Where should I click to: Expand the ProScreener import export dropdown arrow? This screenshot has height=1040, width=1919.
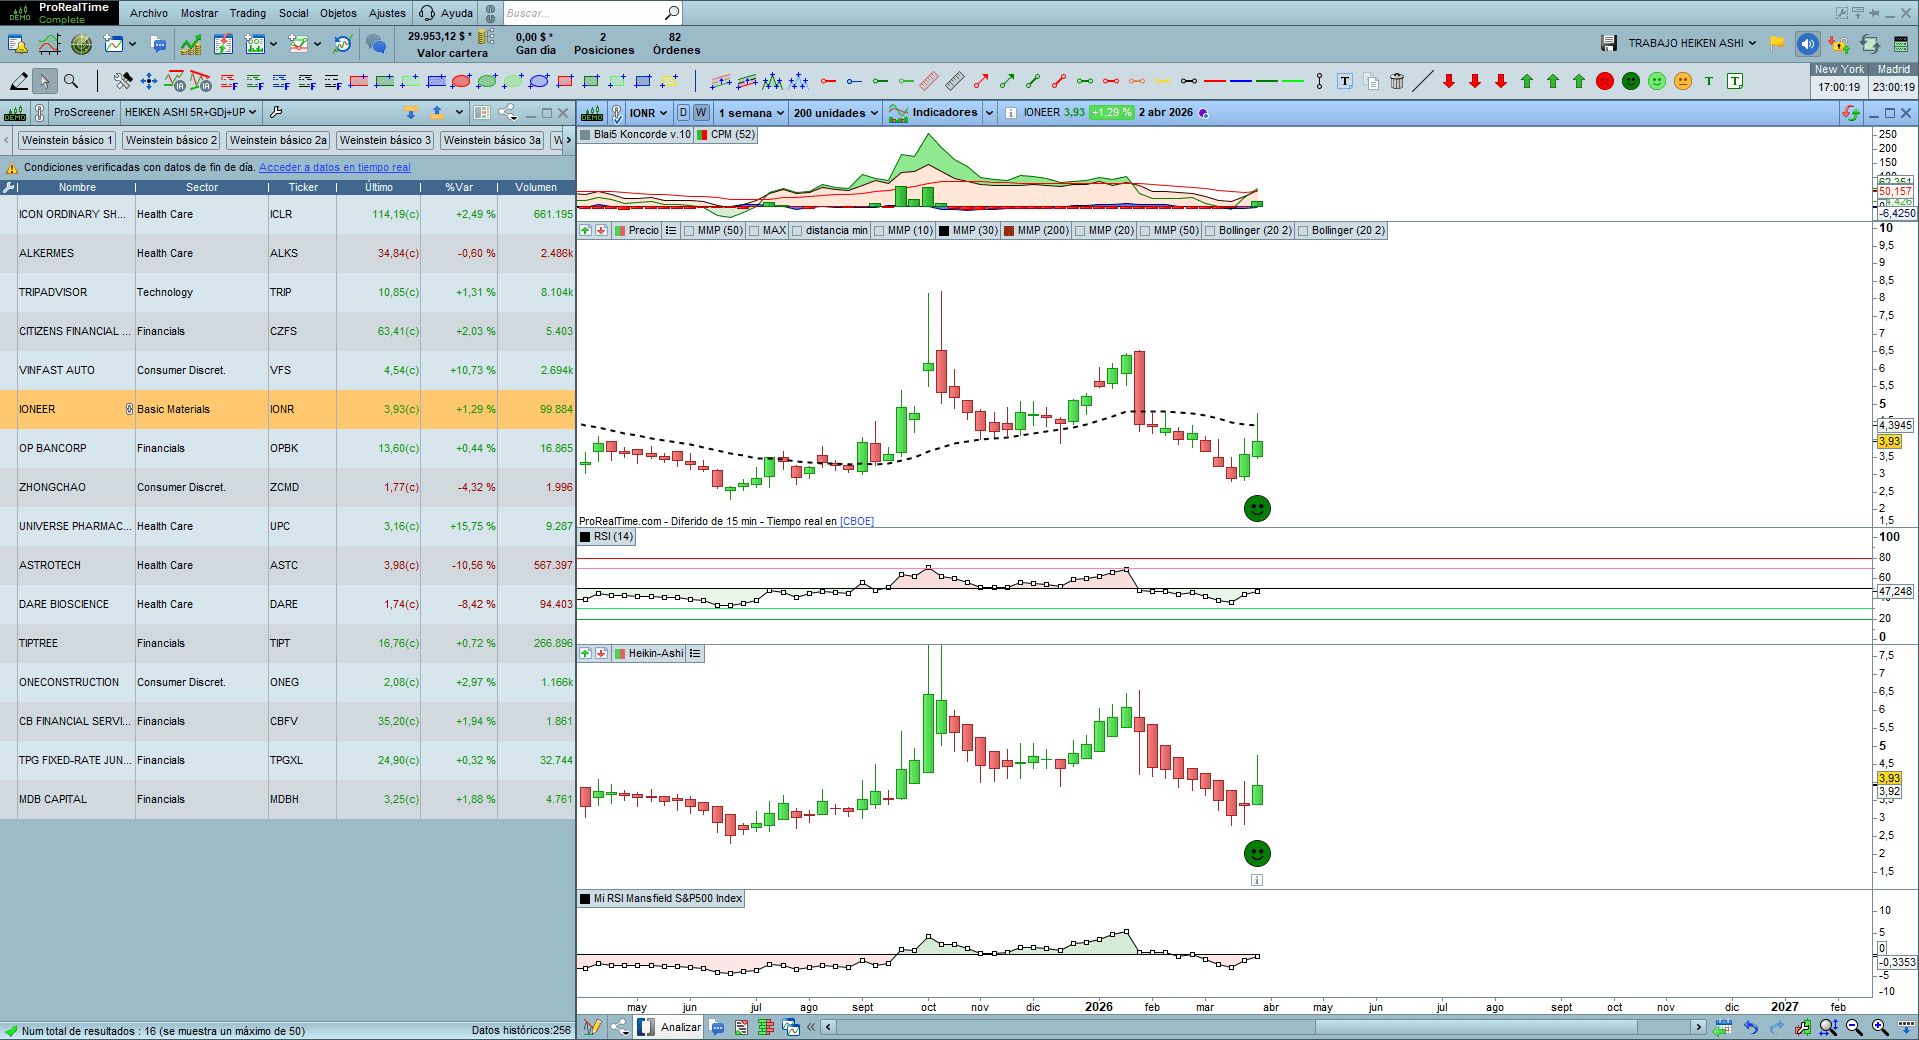(459, 112)
